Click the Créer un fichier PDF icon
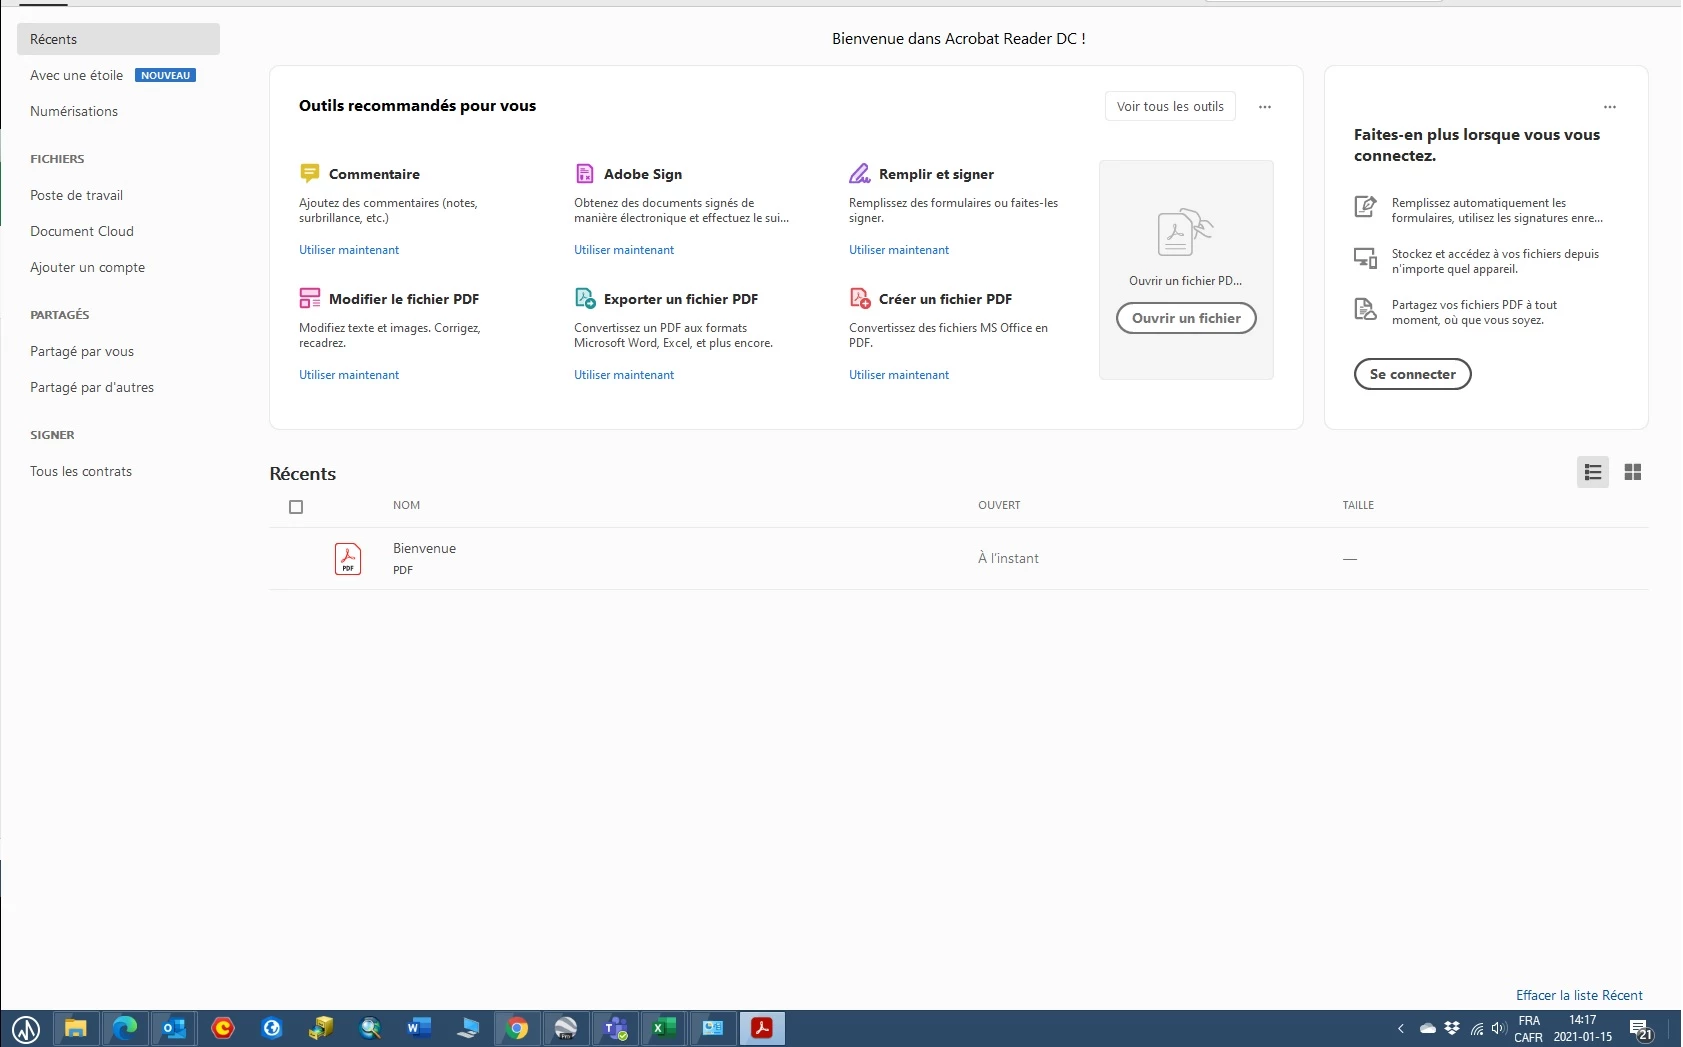This screenshot has height=1047, width=1683. pyautogui.click(x=860, y=298)
